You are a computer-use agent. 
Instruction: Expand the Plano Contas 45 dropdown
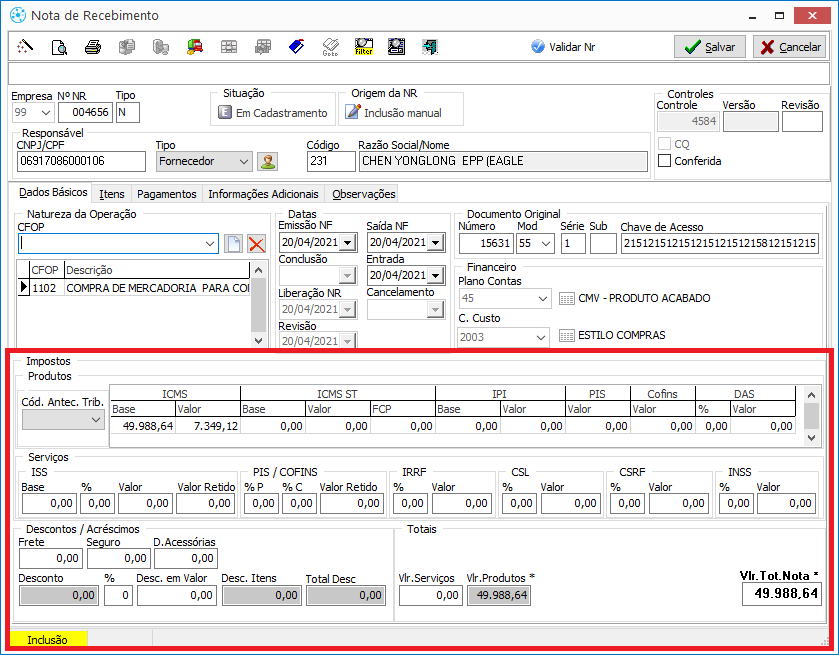pos(543,298)
